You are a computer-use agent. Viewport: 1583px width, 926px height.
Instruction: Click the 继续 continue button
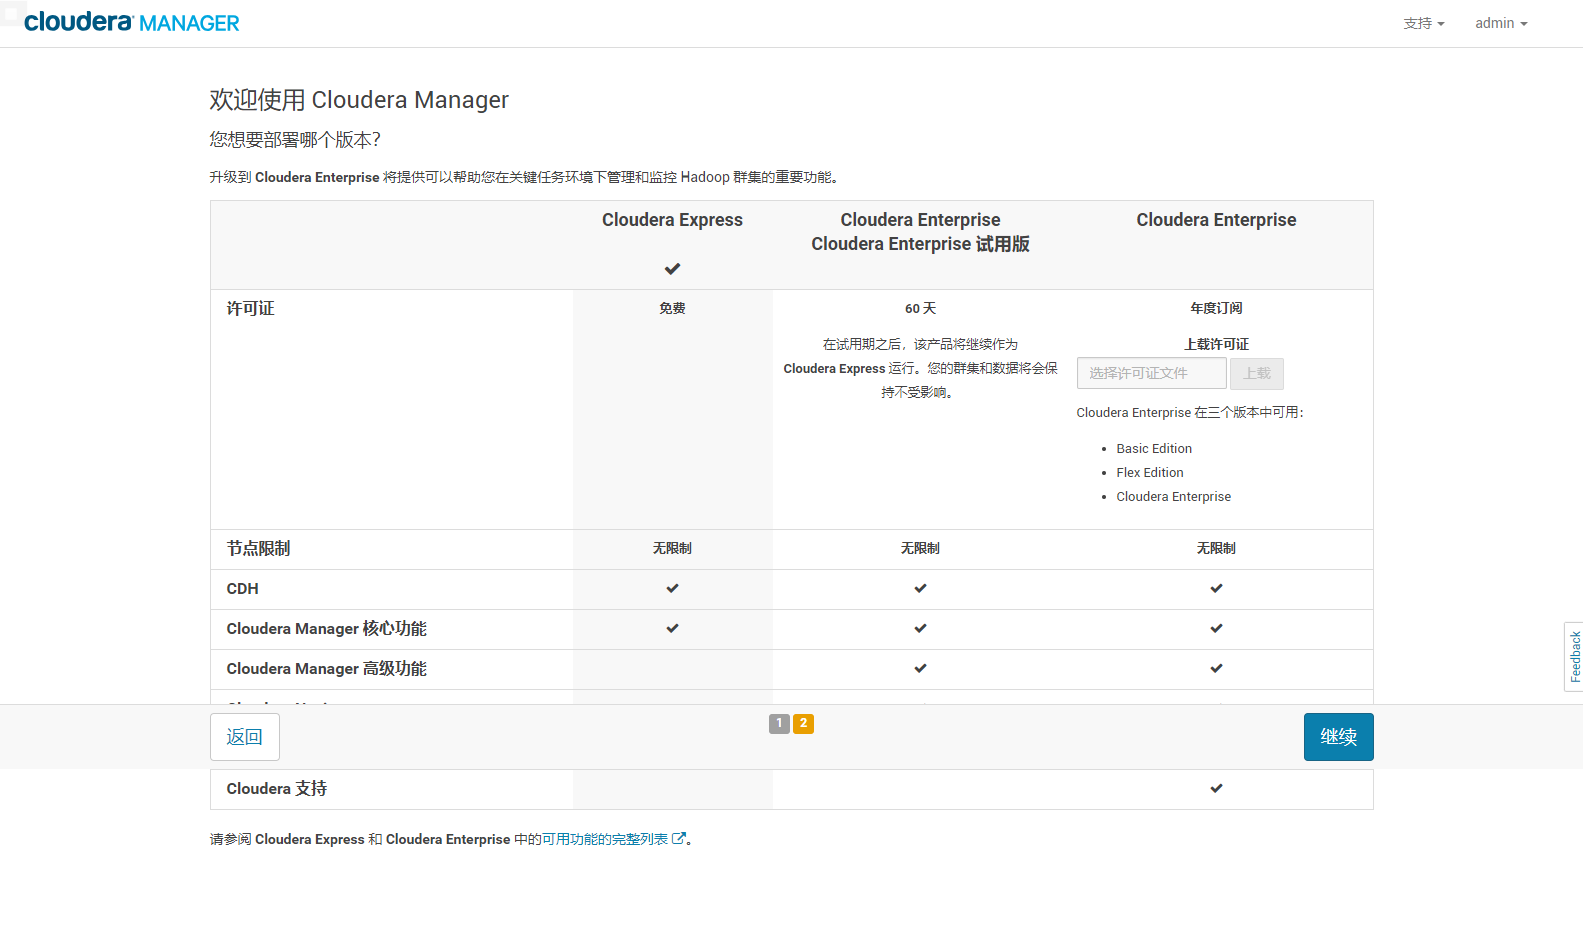[x=1338, y=737]
